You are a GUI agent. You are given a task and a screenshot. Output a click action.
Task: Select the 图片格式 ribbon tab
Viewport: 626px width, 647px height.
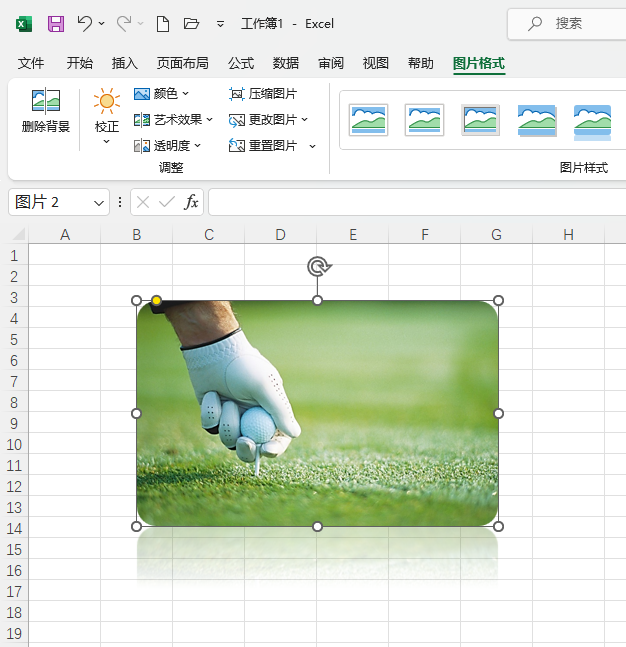click(x=479, y=64)
